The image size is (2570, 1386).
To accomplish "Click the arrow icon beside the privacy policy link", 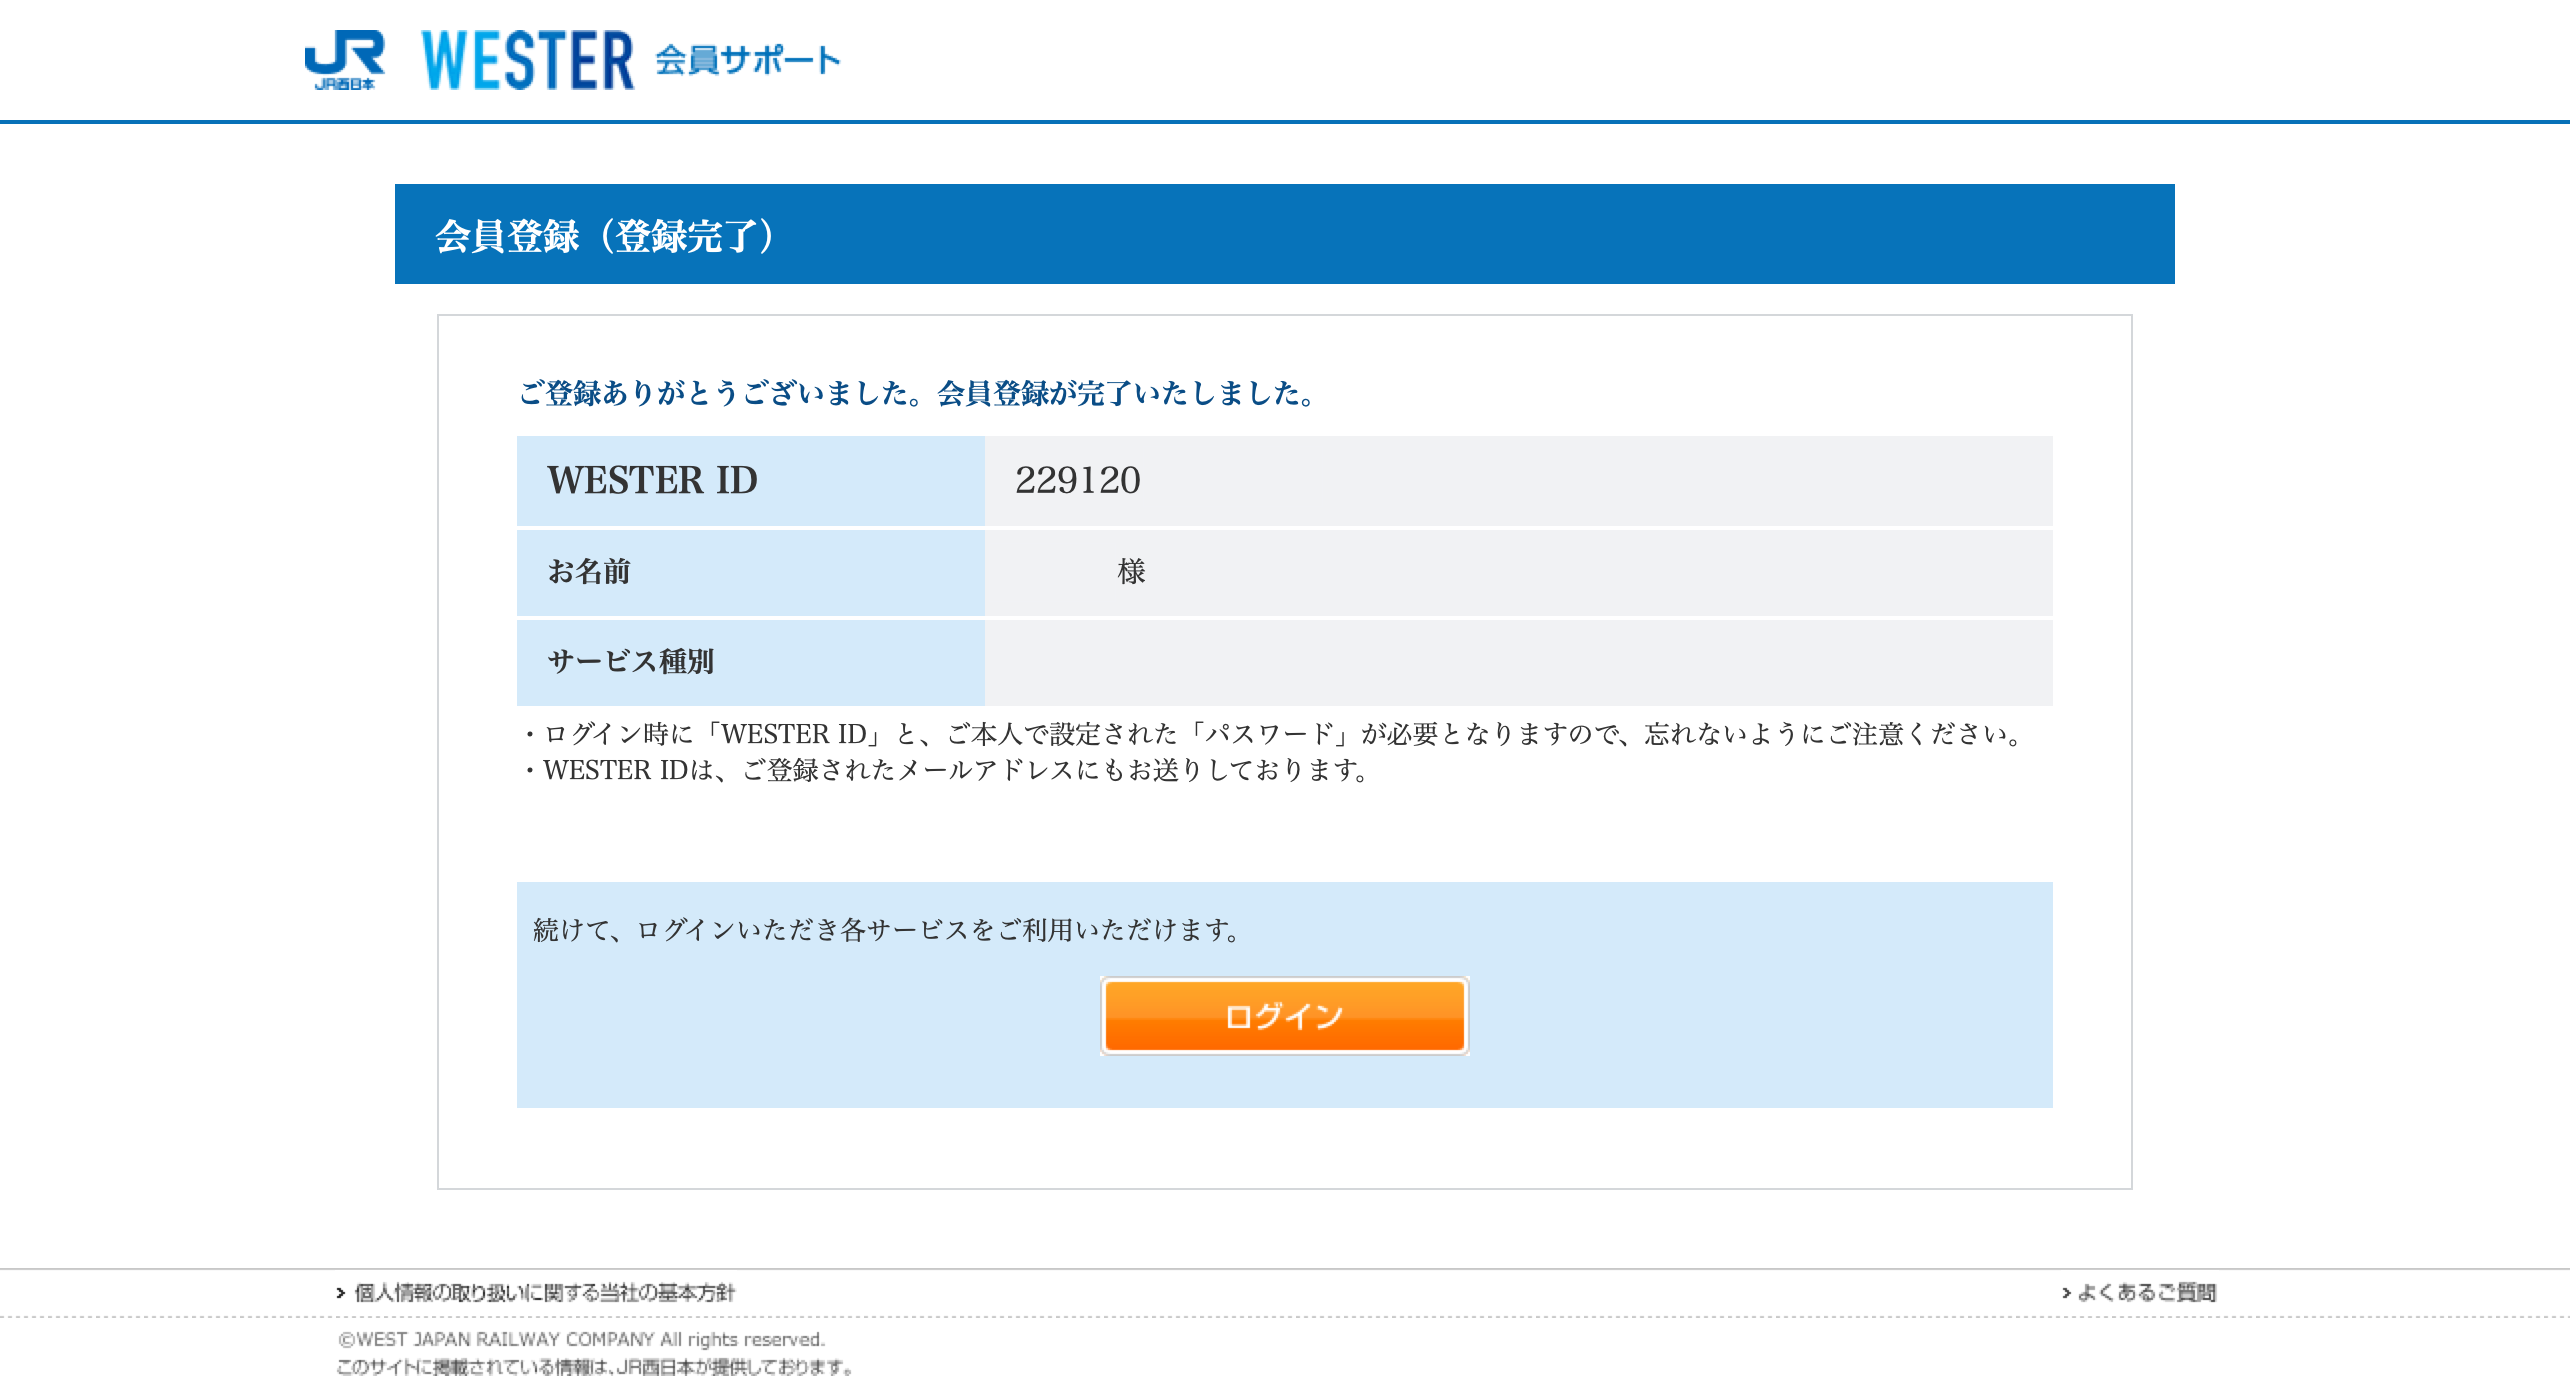I will pyautogui.click(x=341, y=1292).
